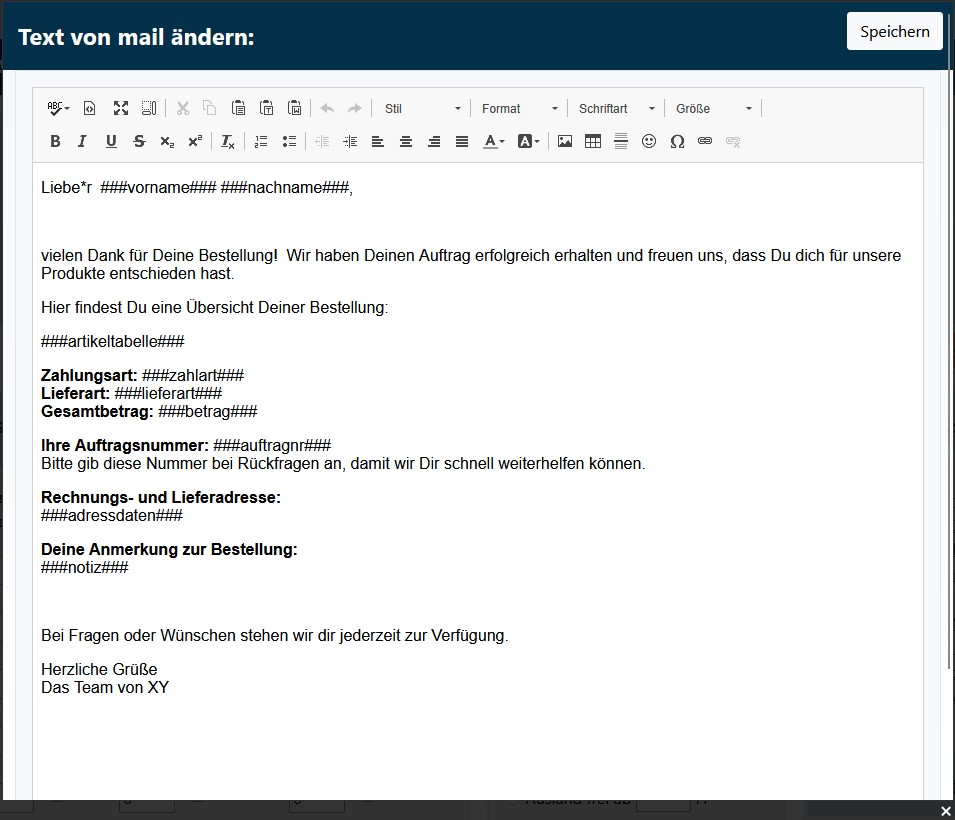
Task: Open the Größe font size menu
Action: [713, 108]
